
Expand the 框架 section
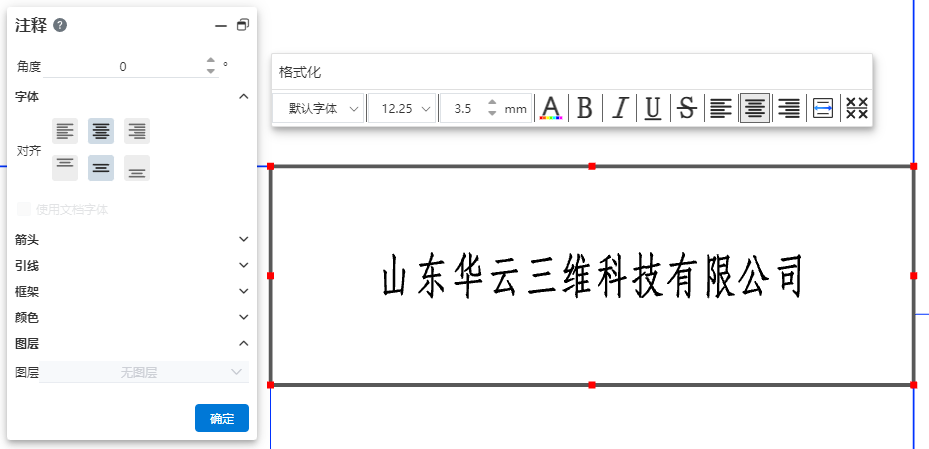(243, 291)
